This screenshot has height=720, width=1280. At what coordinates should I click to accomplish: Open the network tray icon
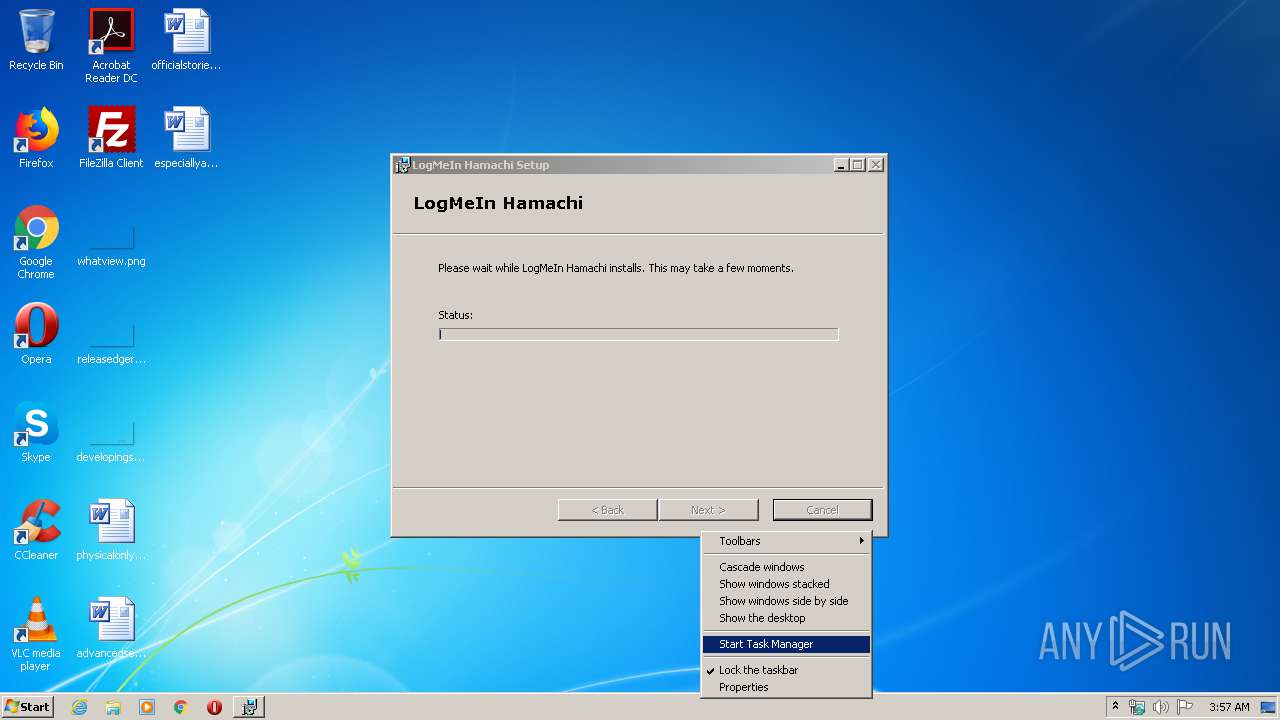click(x=1137, y=707)
